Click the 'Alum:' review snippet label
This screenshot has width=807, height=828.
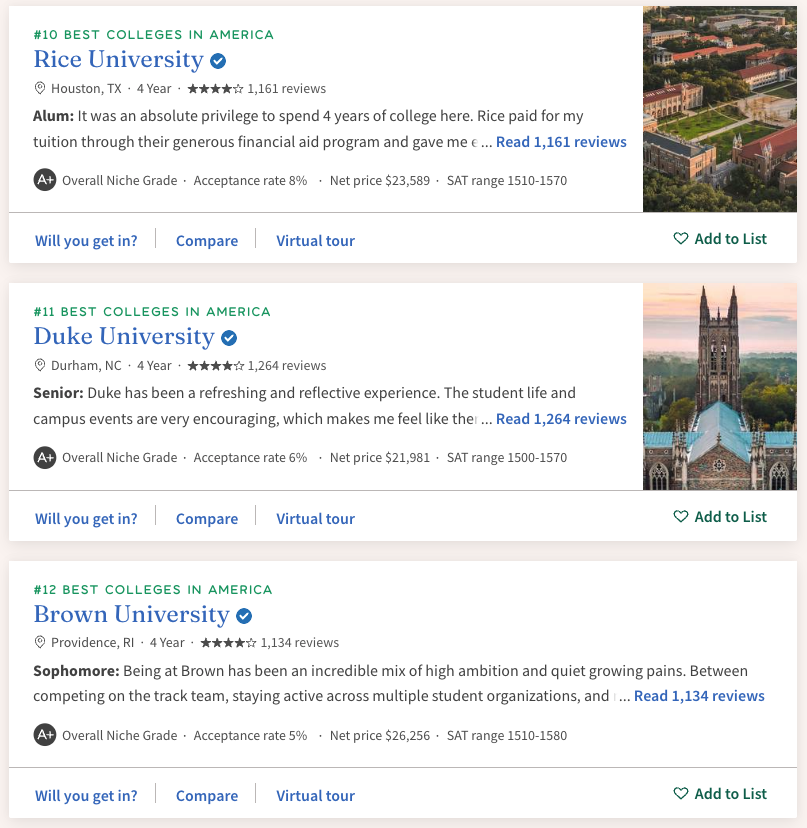click(54, 116)
